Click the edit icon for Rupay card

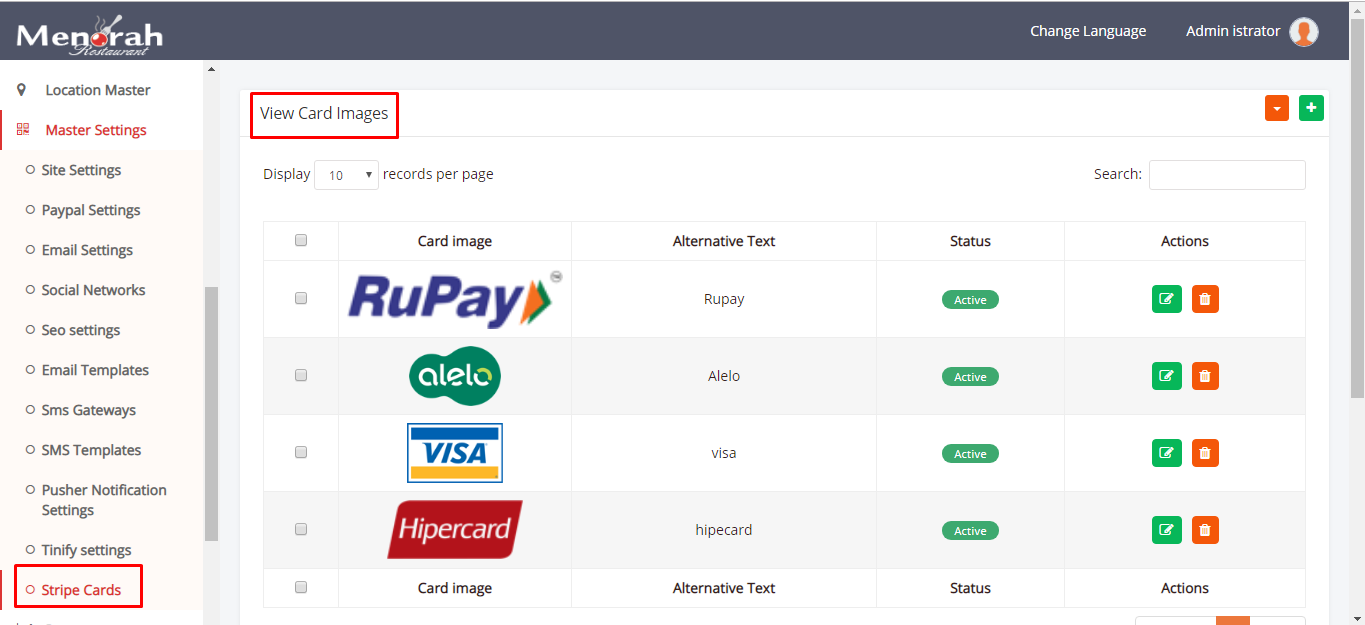[x=1166, y=299]
